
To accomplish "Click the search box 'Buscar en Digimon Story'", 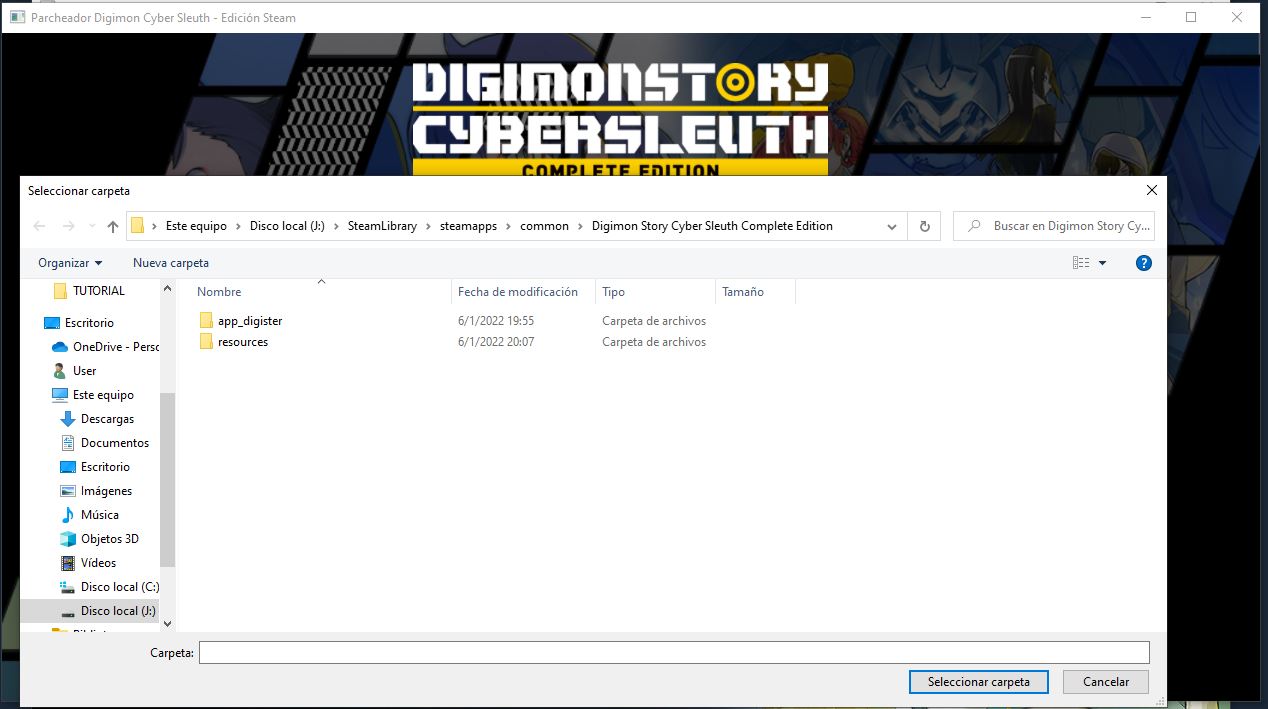I will [x=1054, y=226].
